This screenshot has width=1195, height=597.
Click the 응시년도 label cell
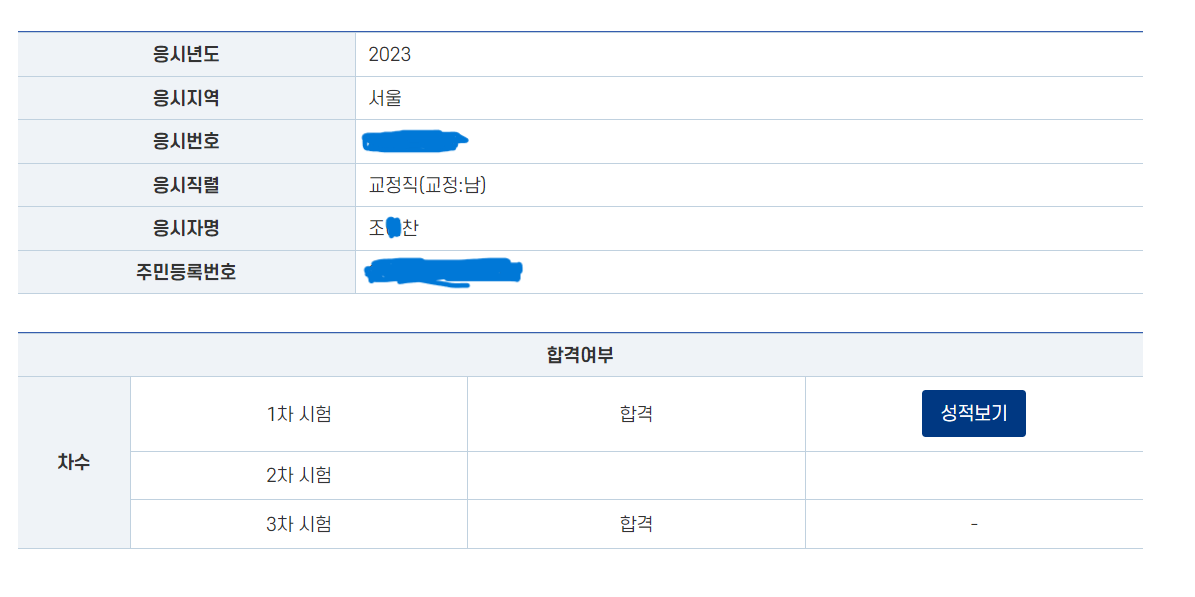(x=186, y=54)
